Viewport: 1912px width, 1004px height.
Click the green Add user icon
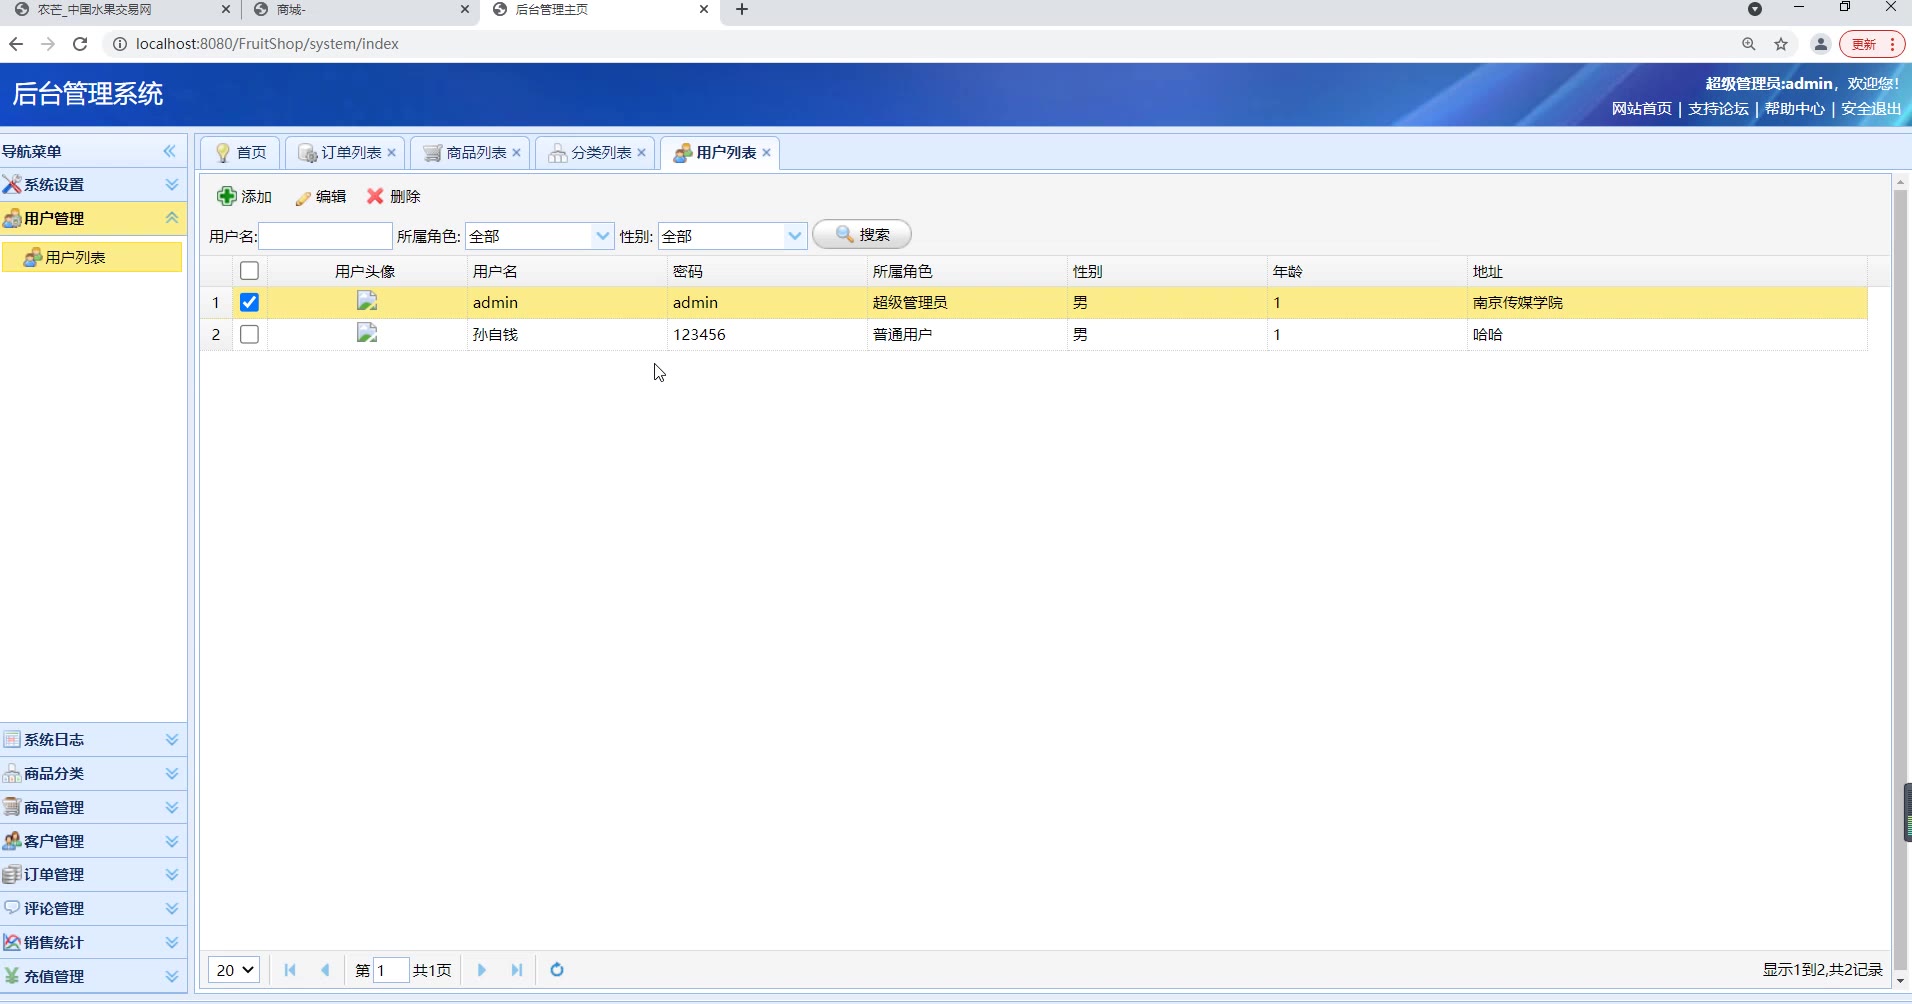point(227,196)
